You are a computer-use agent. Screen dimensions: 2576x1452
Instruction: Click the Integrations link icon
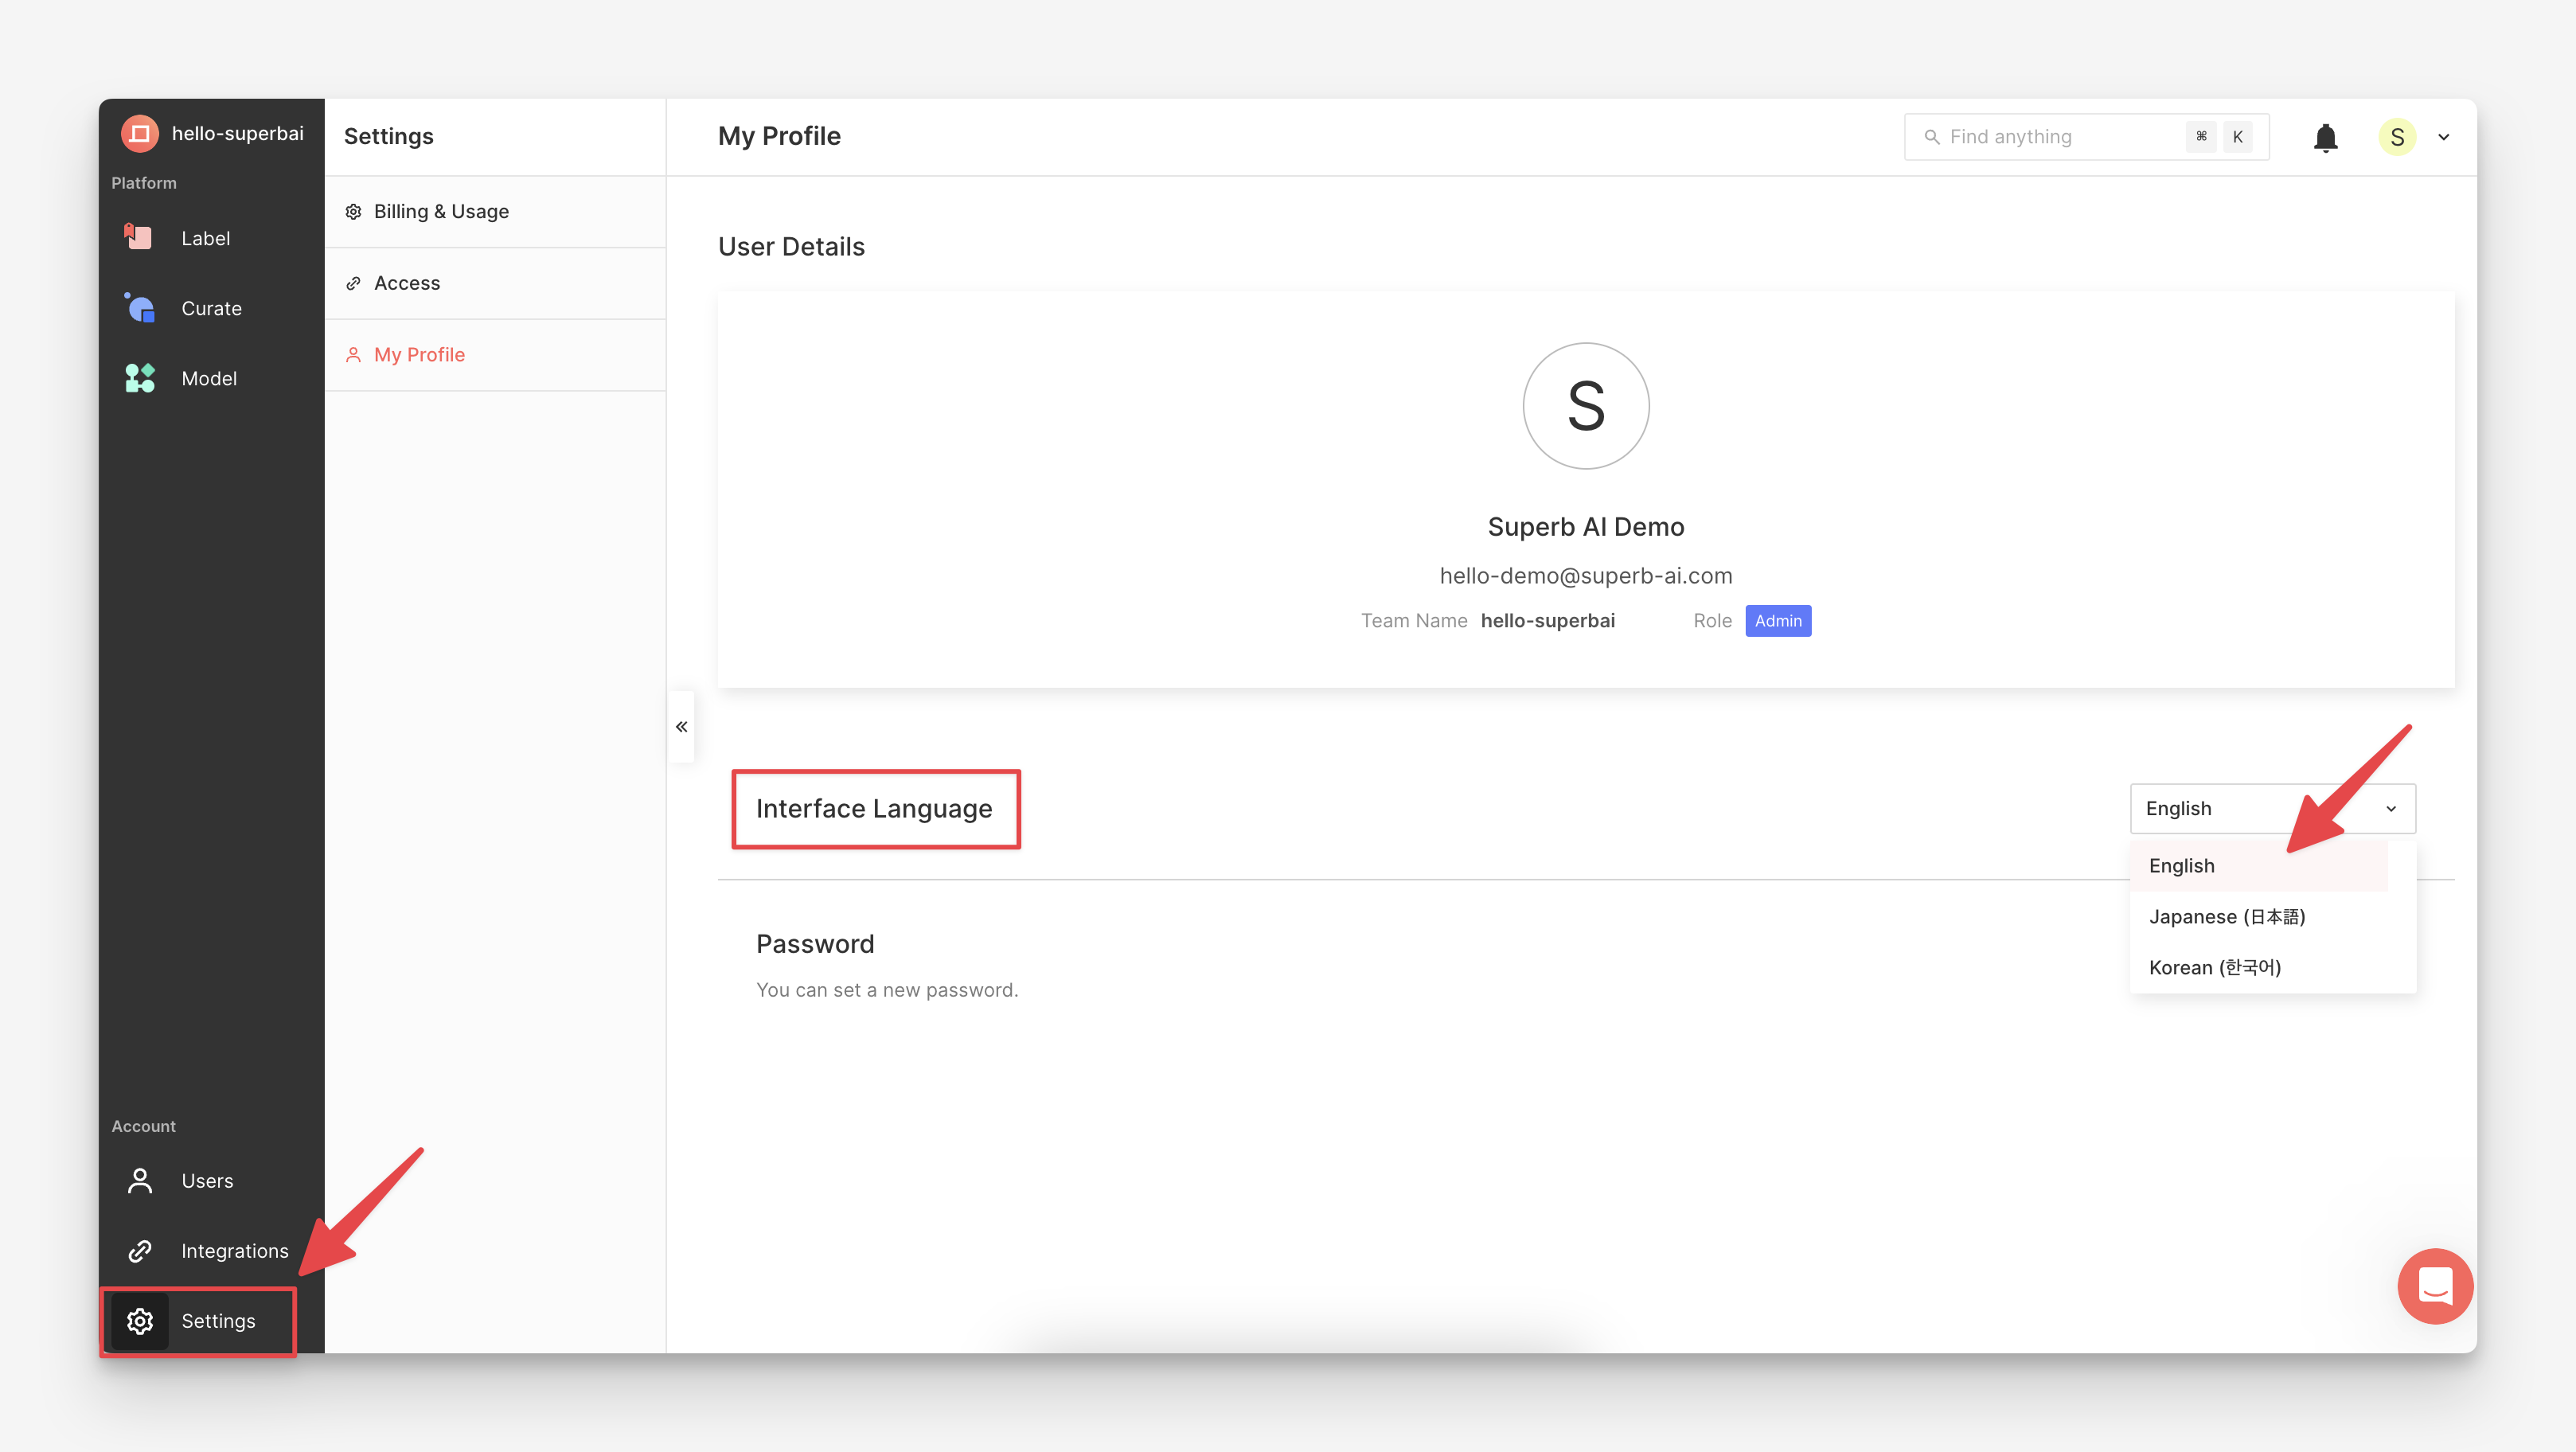[x=140, y=1251]
